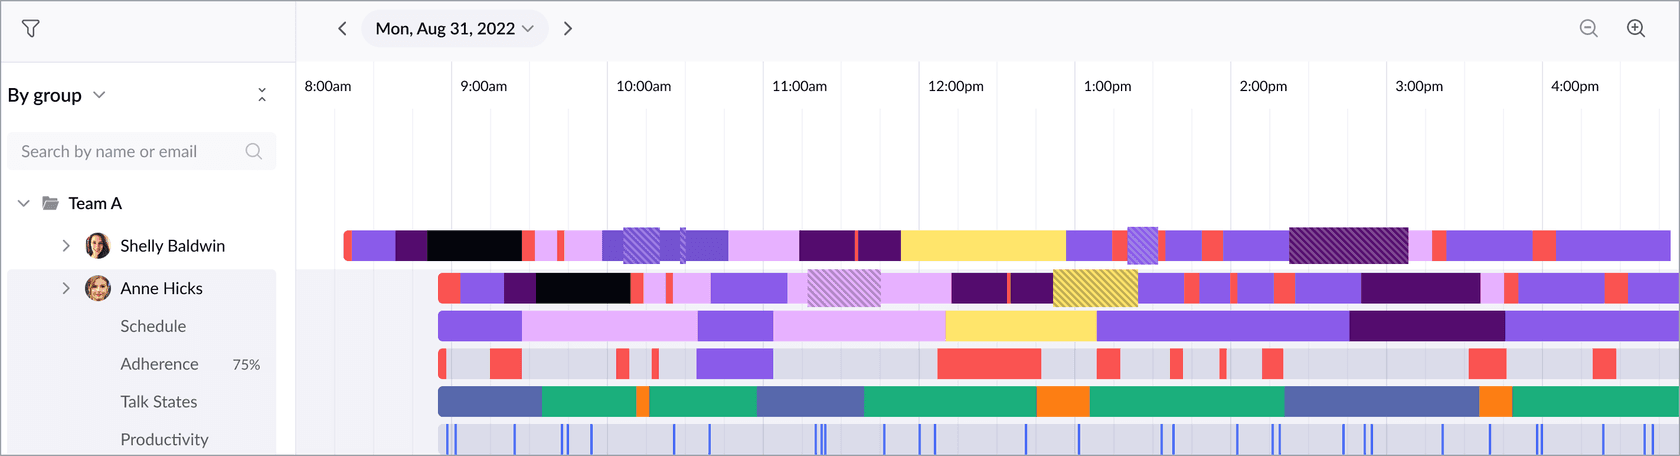Screen dimensions: 1680x456
Task: Click the 2:00pm time header
Action: pyautogui.click(x=1263, y=86)
